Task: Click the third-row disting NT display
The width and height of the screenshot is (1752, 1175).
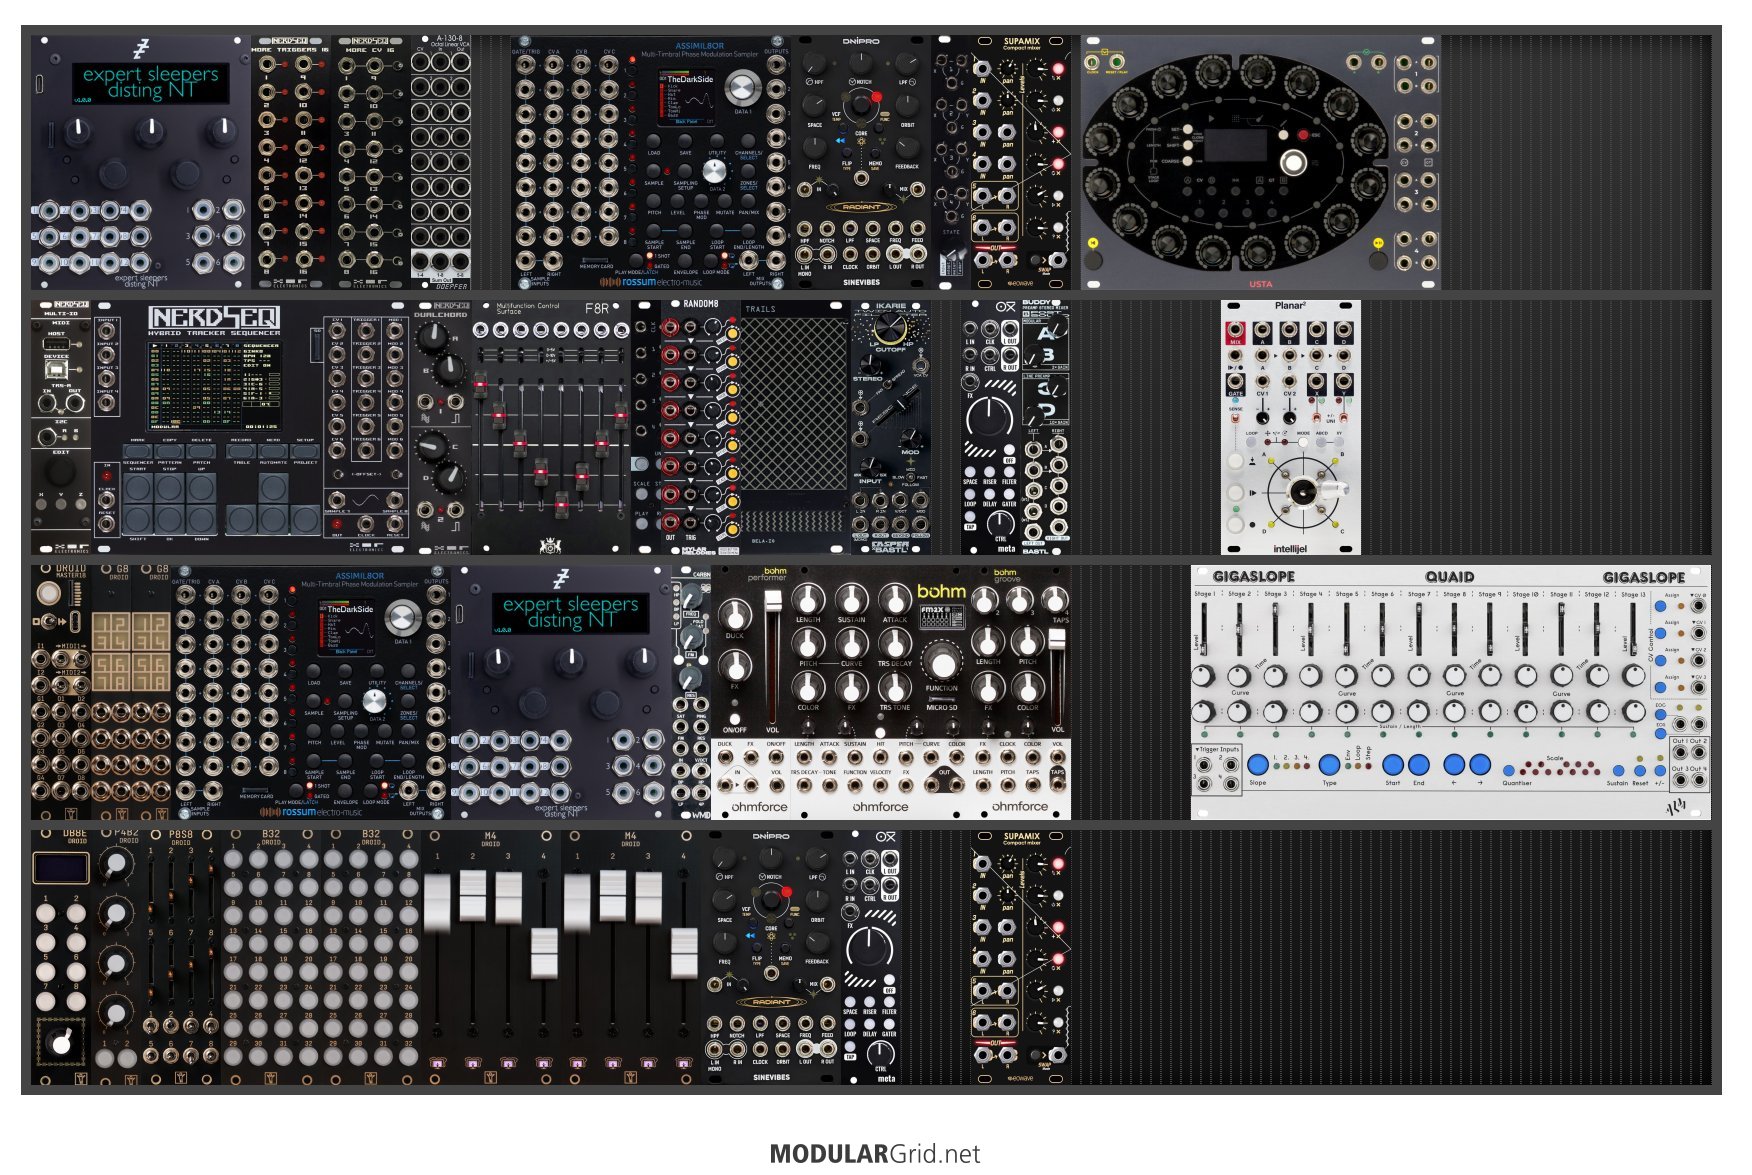Action: [570, 612]
